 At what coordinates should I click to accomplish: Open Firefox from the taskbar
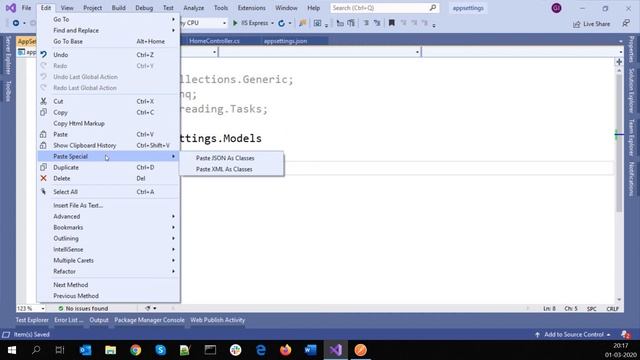pos(286,350)
